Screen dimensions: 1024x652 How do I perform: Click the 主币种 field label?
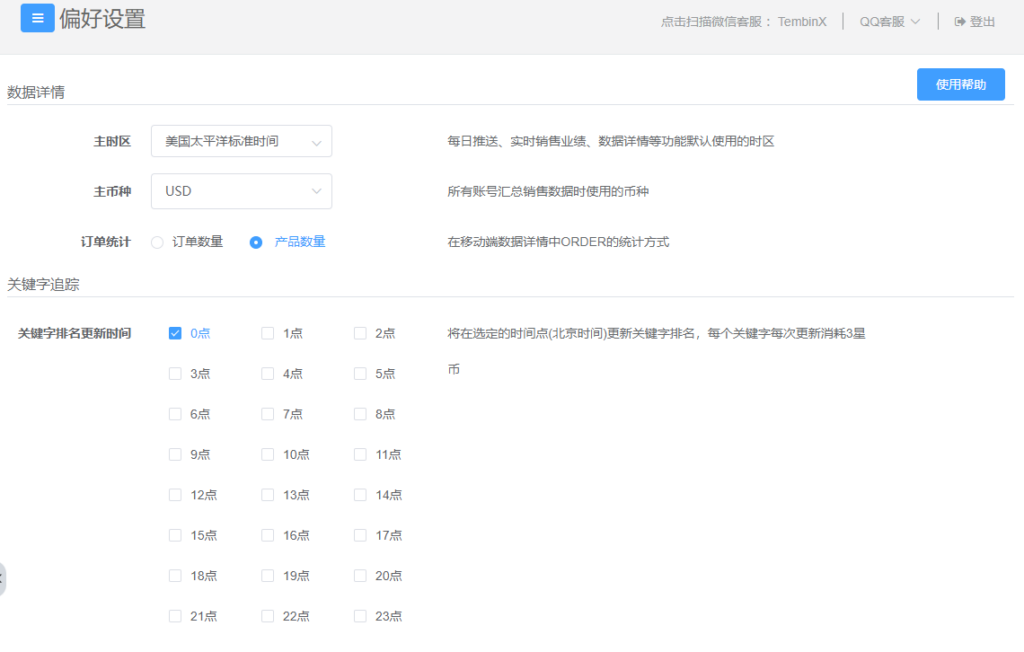pos(112,191)
